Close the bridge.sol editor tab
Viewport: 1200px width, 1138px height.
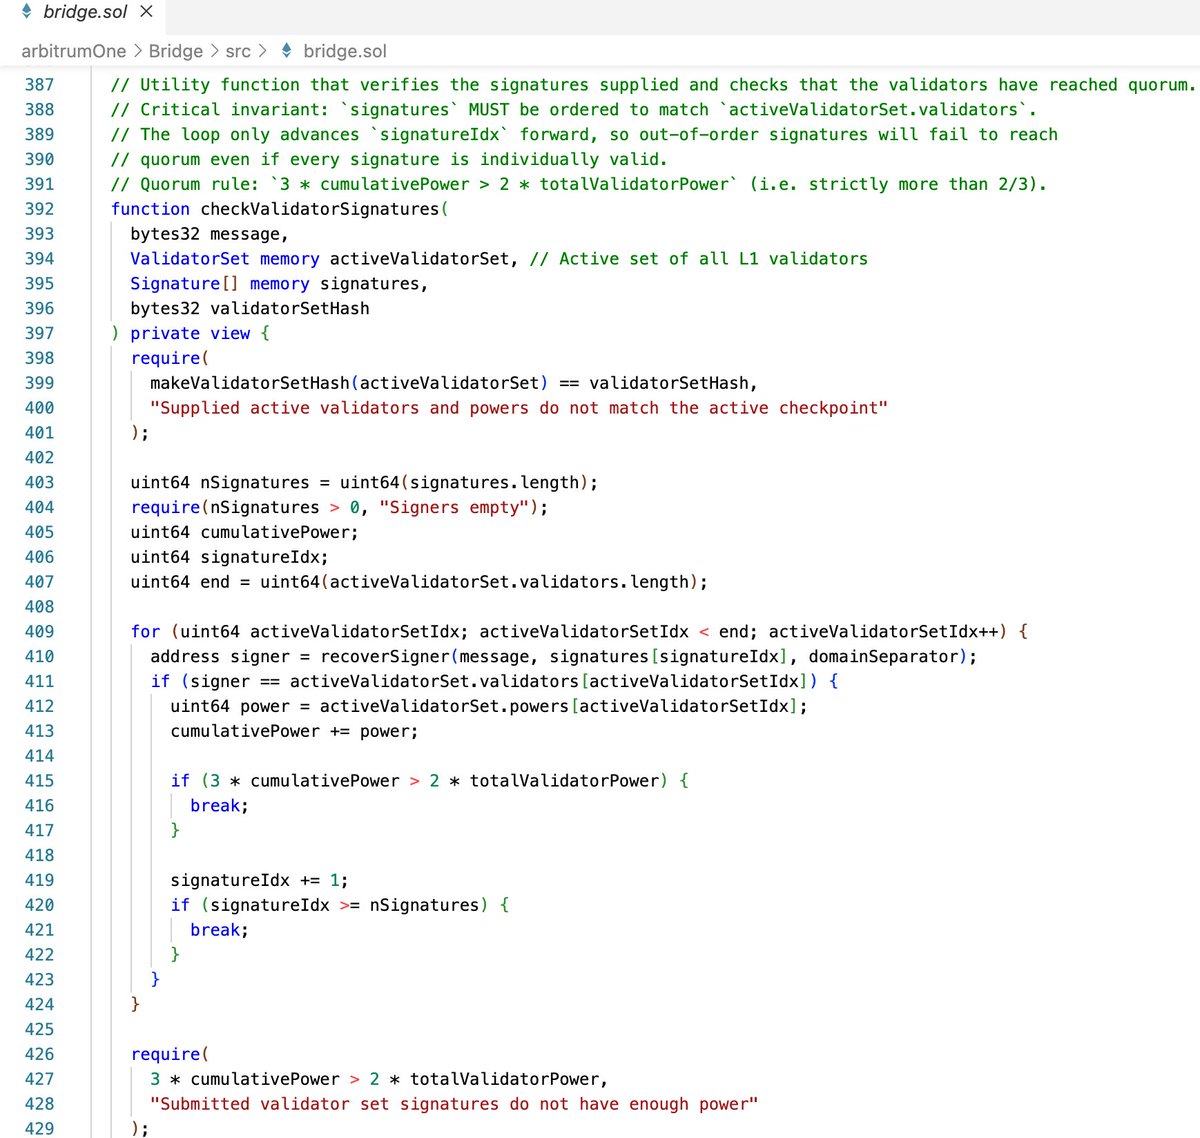(x=146, y=12)
